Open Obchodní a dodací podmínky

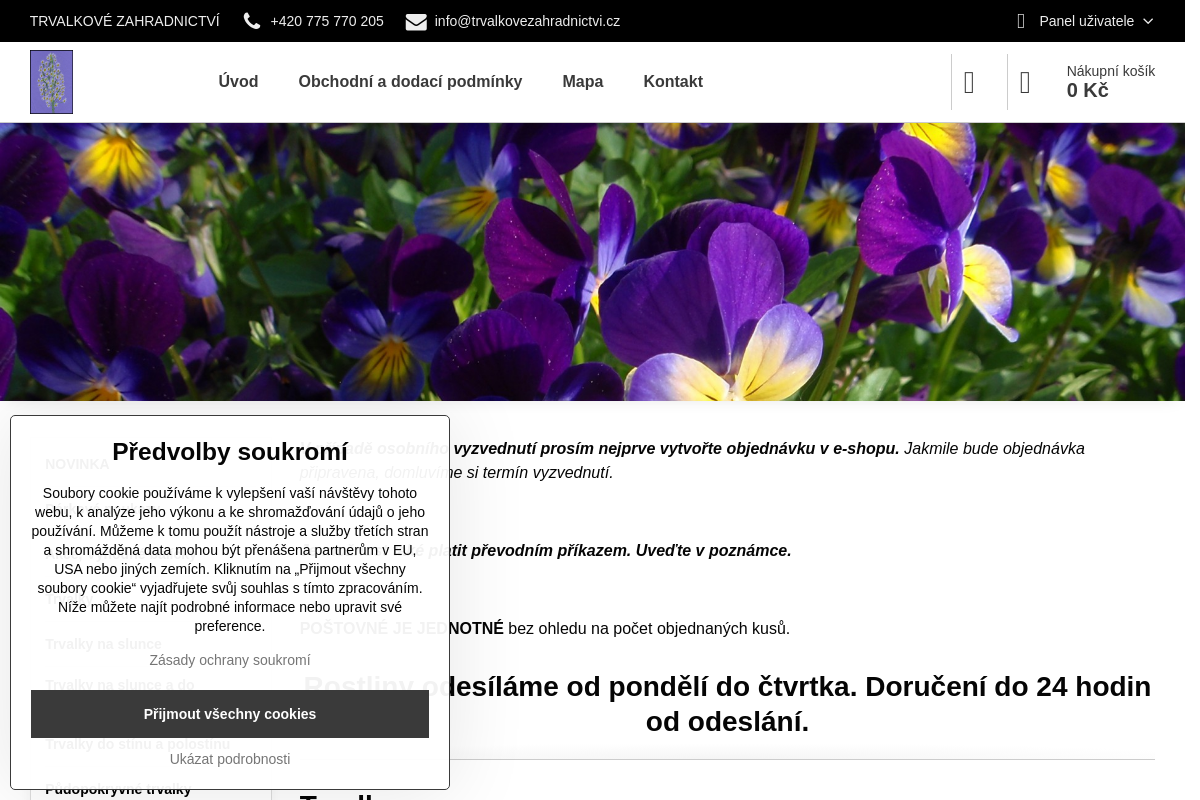pos(410,82)
